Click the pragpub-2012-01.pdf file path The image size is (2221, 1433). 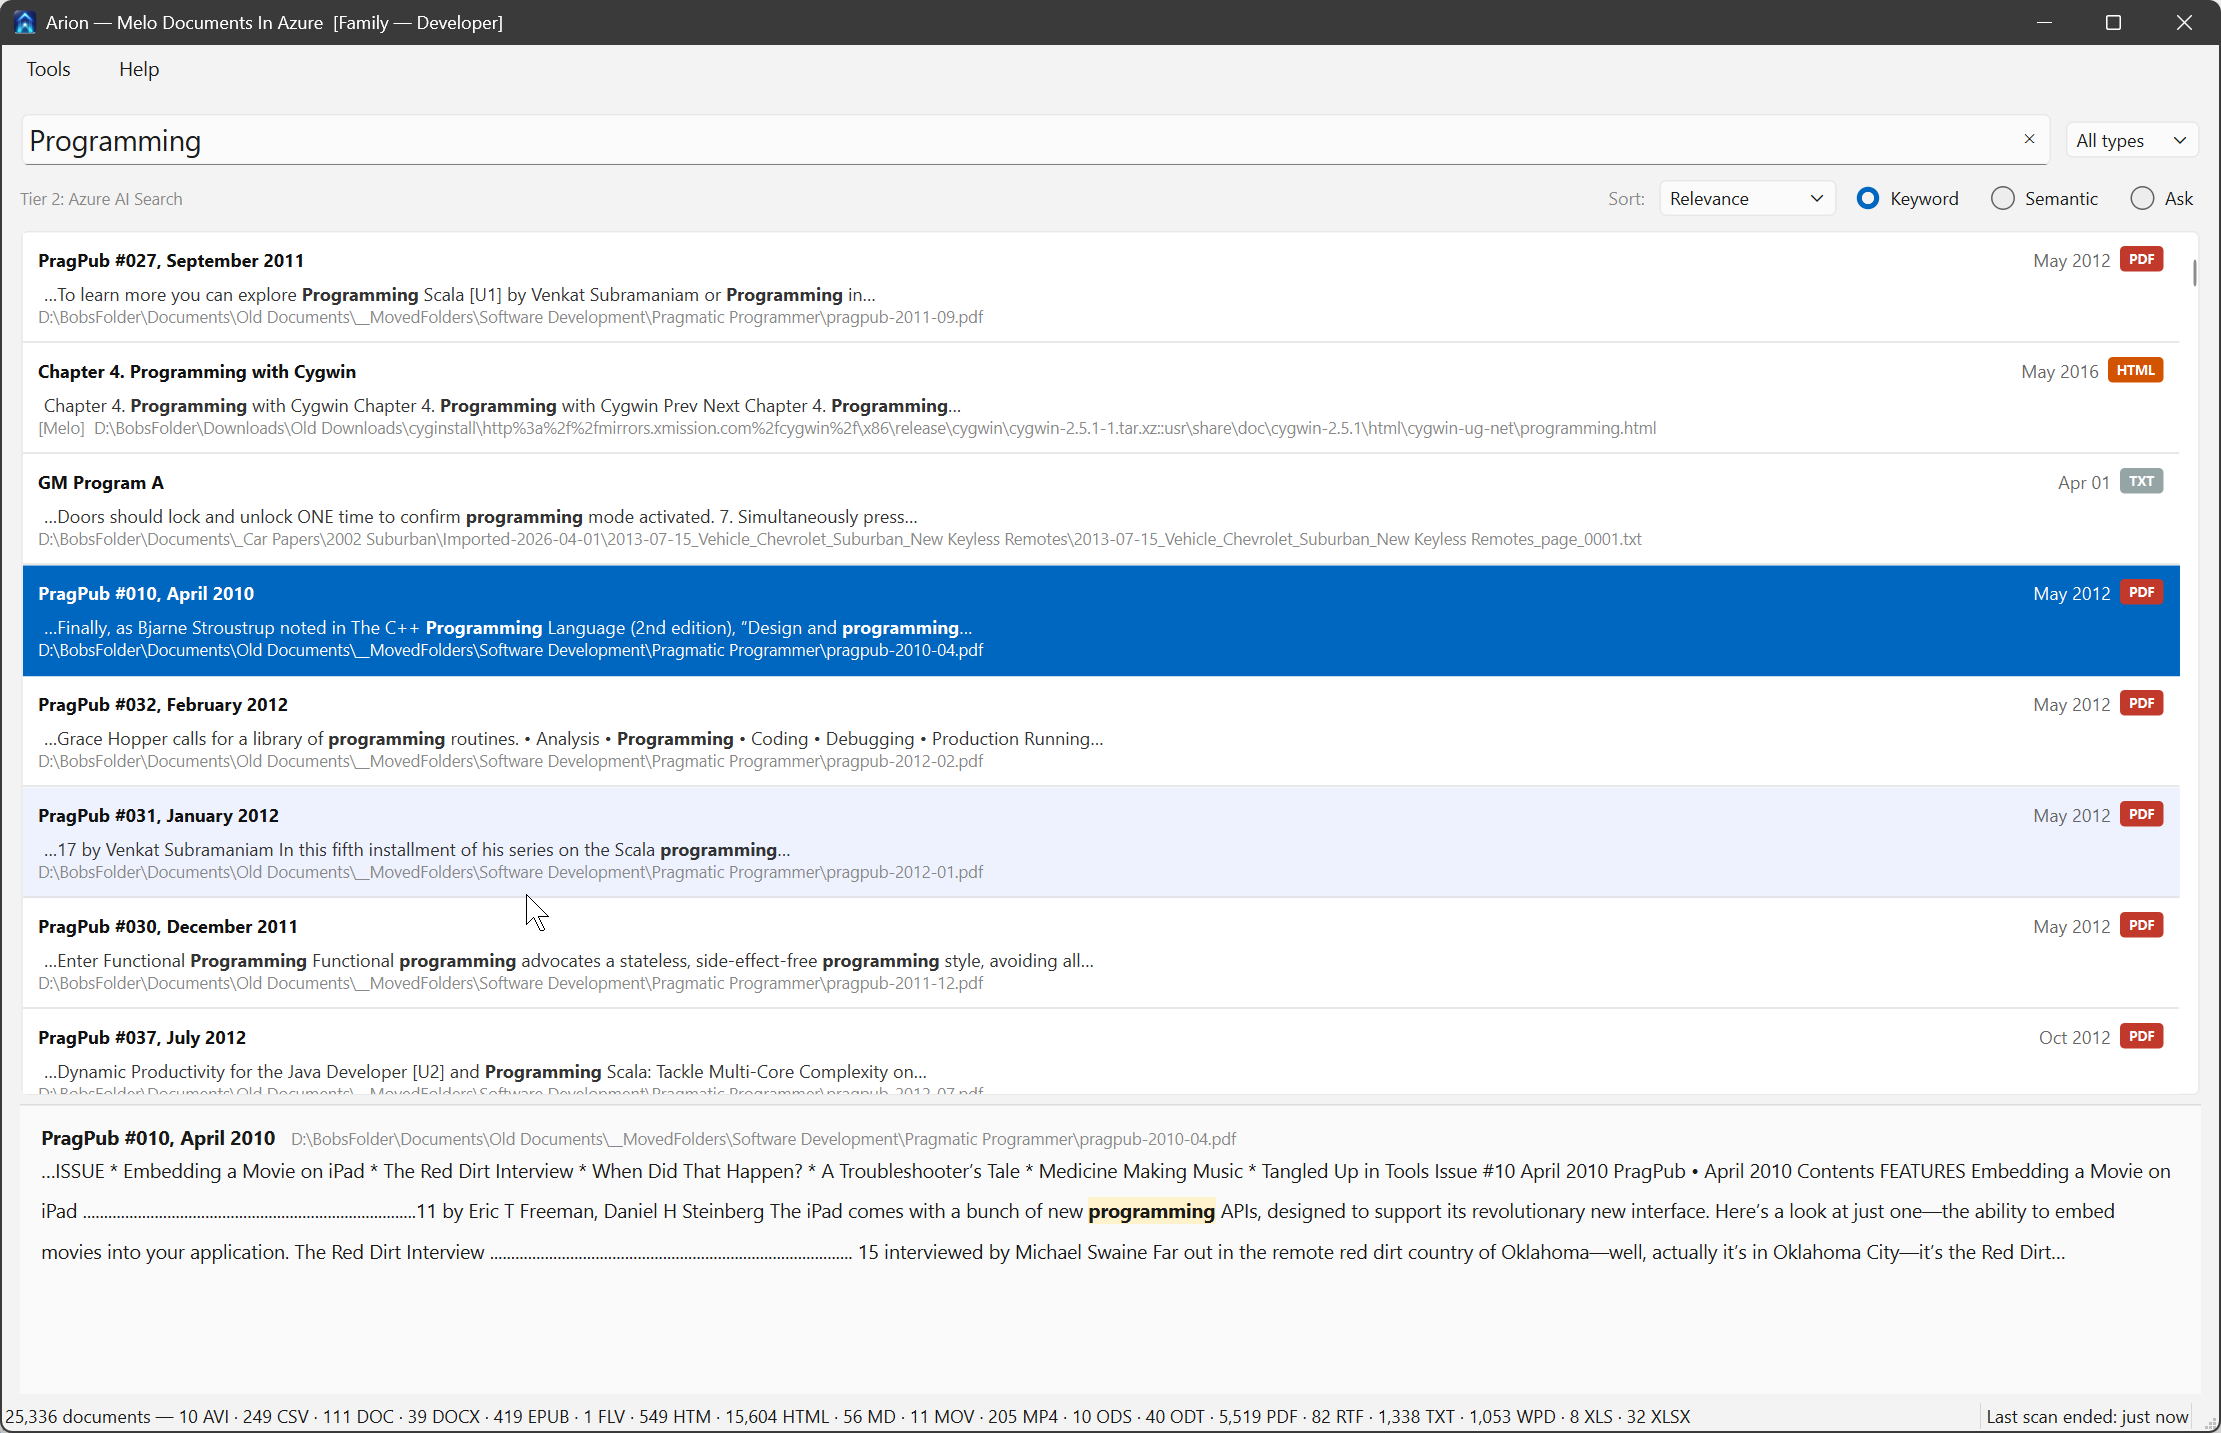point(510,872)
